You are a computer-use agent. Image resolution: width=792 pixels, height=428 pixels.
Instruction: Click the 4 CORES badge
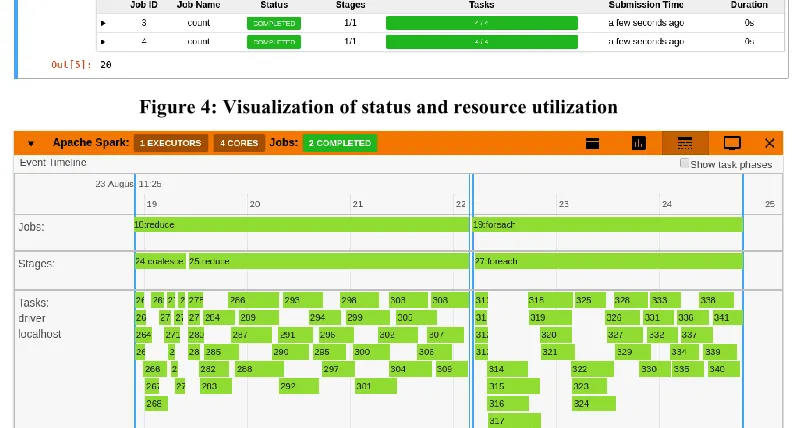[239, 143]
